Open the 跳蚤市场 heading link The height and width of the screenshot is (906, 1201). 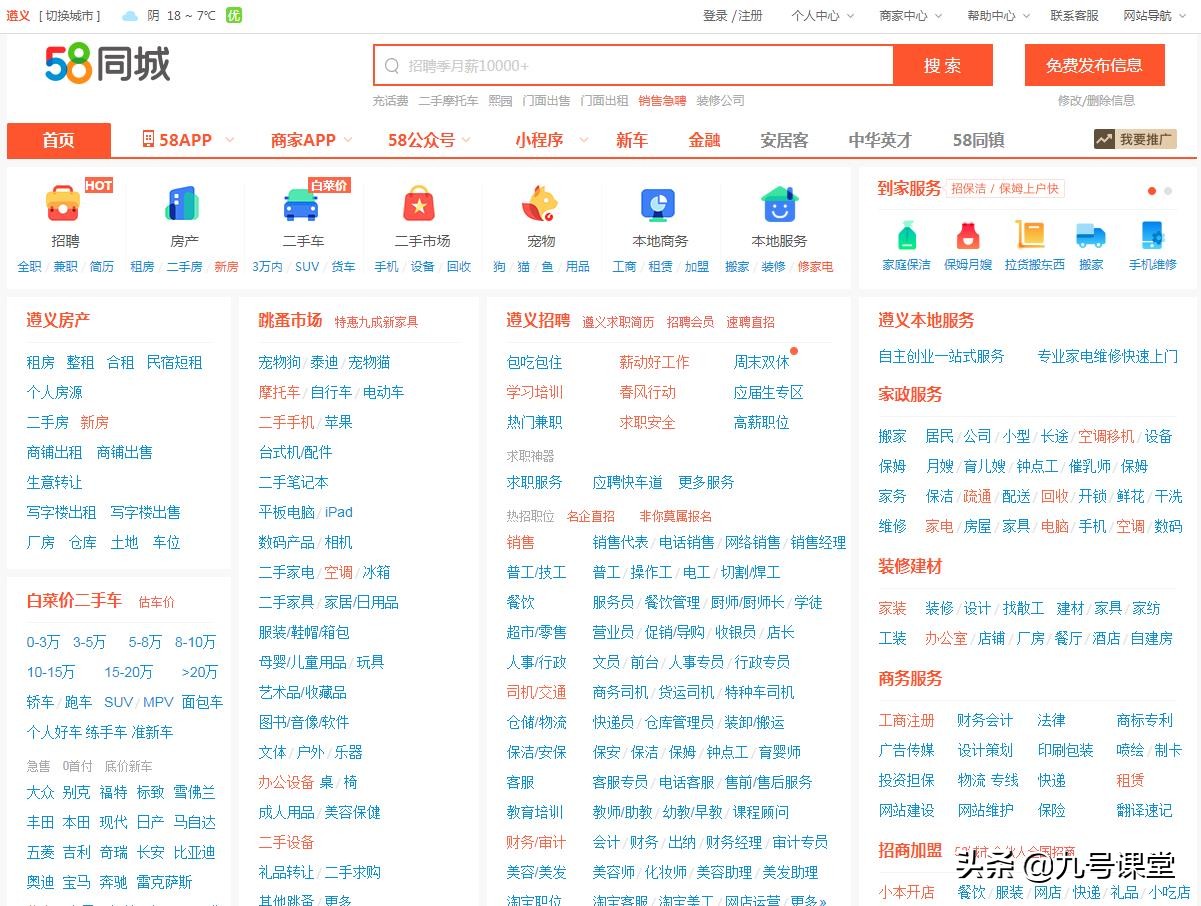point(290,320)
